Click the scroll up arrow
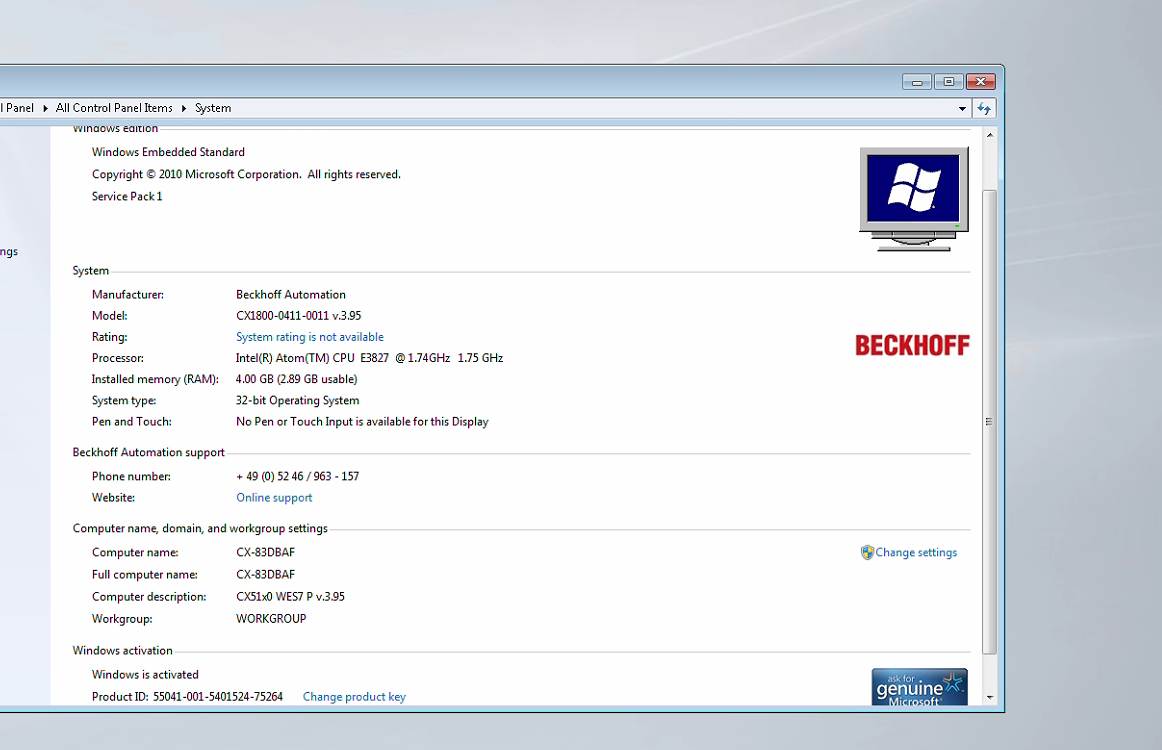Image resolution: width=1162 pixels, height=750 pixels. tap(989, 134)
